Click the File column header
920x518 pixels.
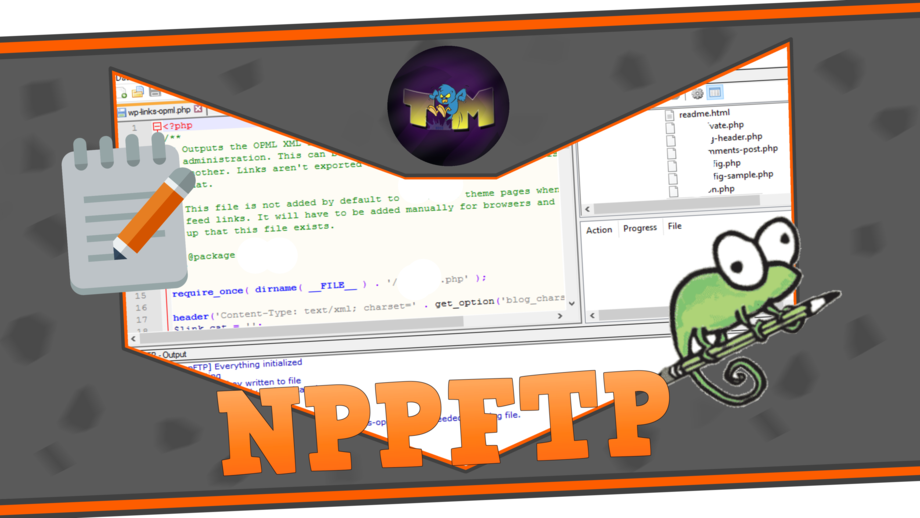point(675,226)
